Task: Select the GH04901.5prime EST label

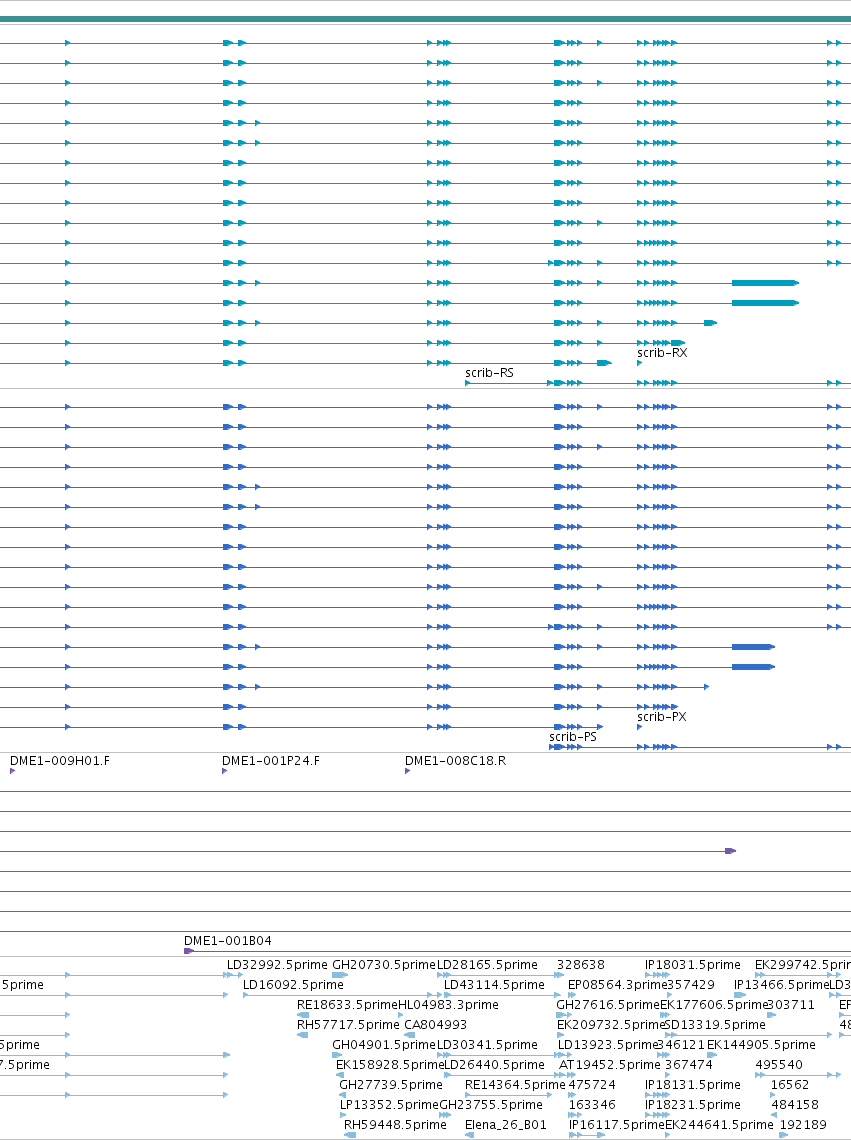Action: click(383, 1045)
